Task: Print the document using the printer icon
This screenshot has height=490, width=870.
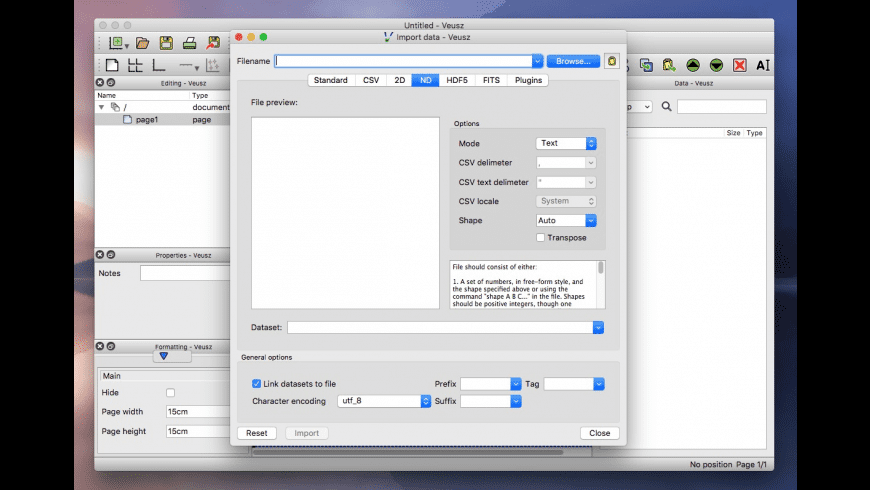Action: [x=190, y=43]
